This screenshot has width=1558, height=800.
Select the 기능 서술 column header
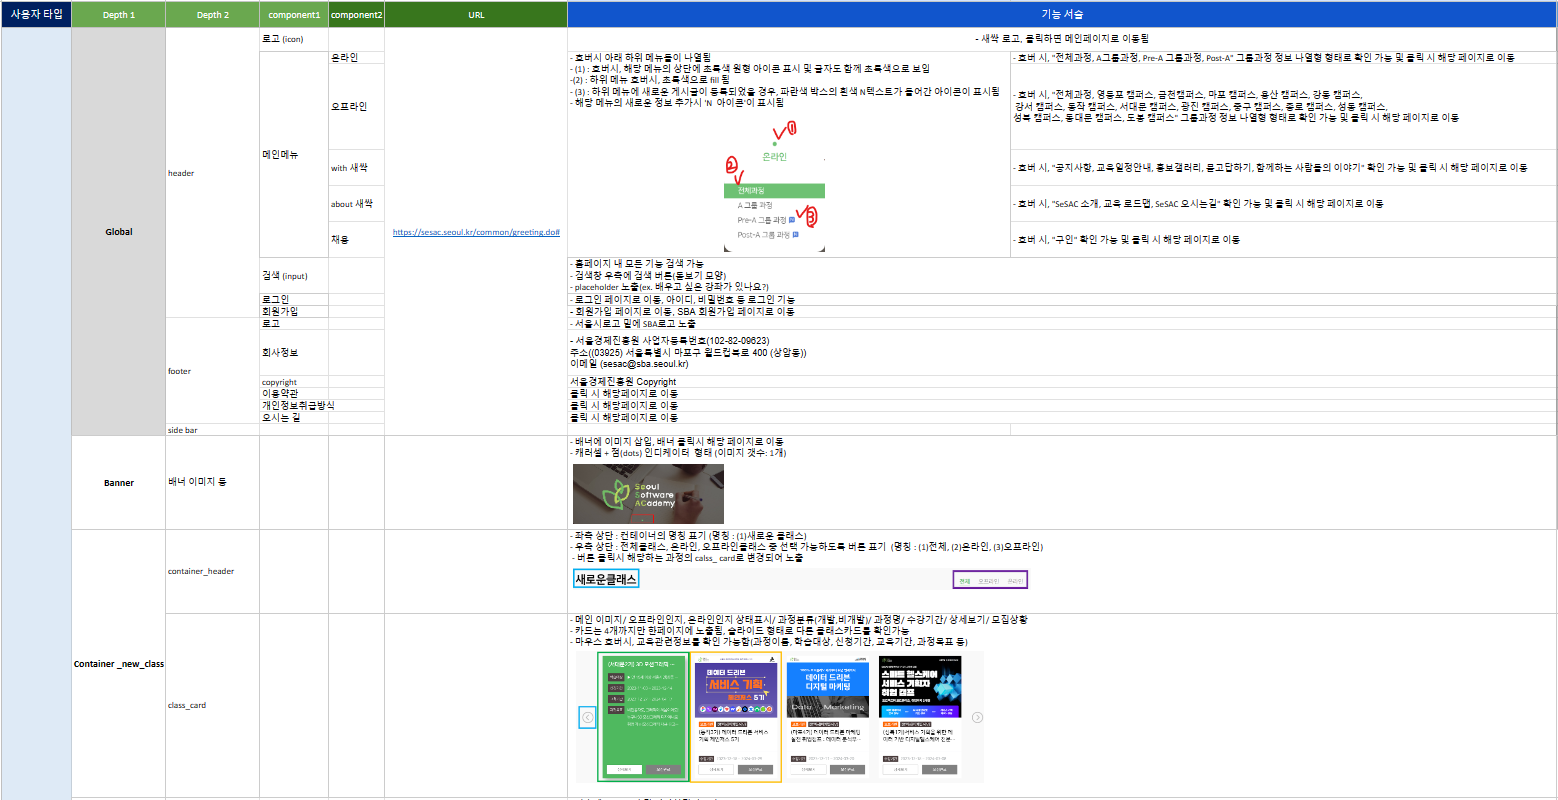(1062, 14)
